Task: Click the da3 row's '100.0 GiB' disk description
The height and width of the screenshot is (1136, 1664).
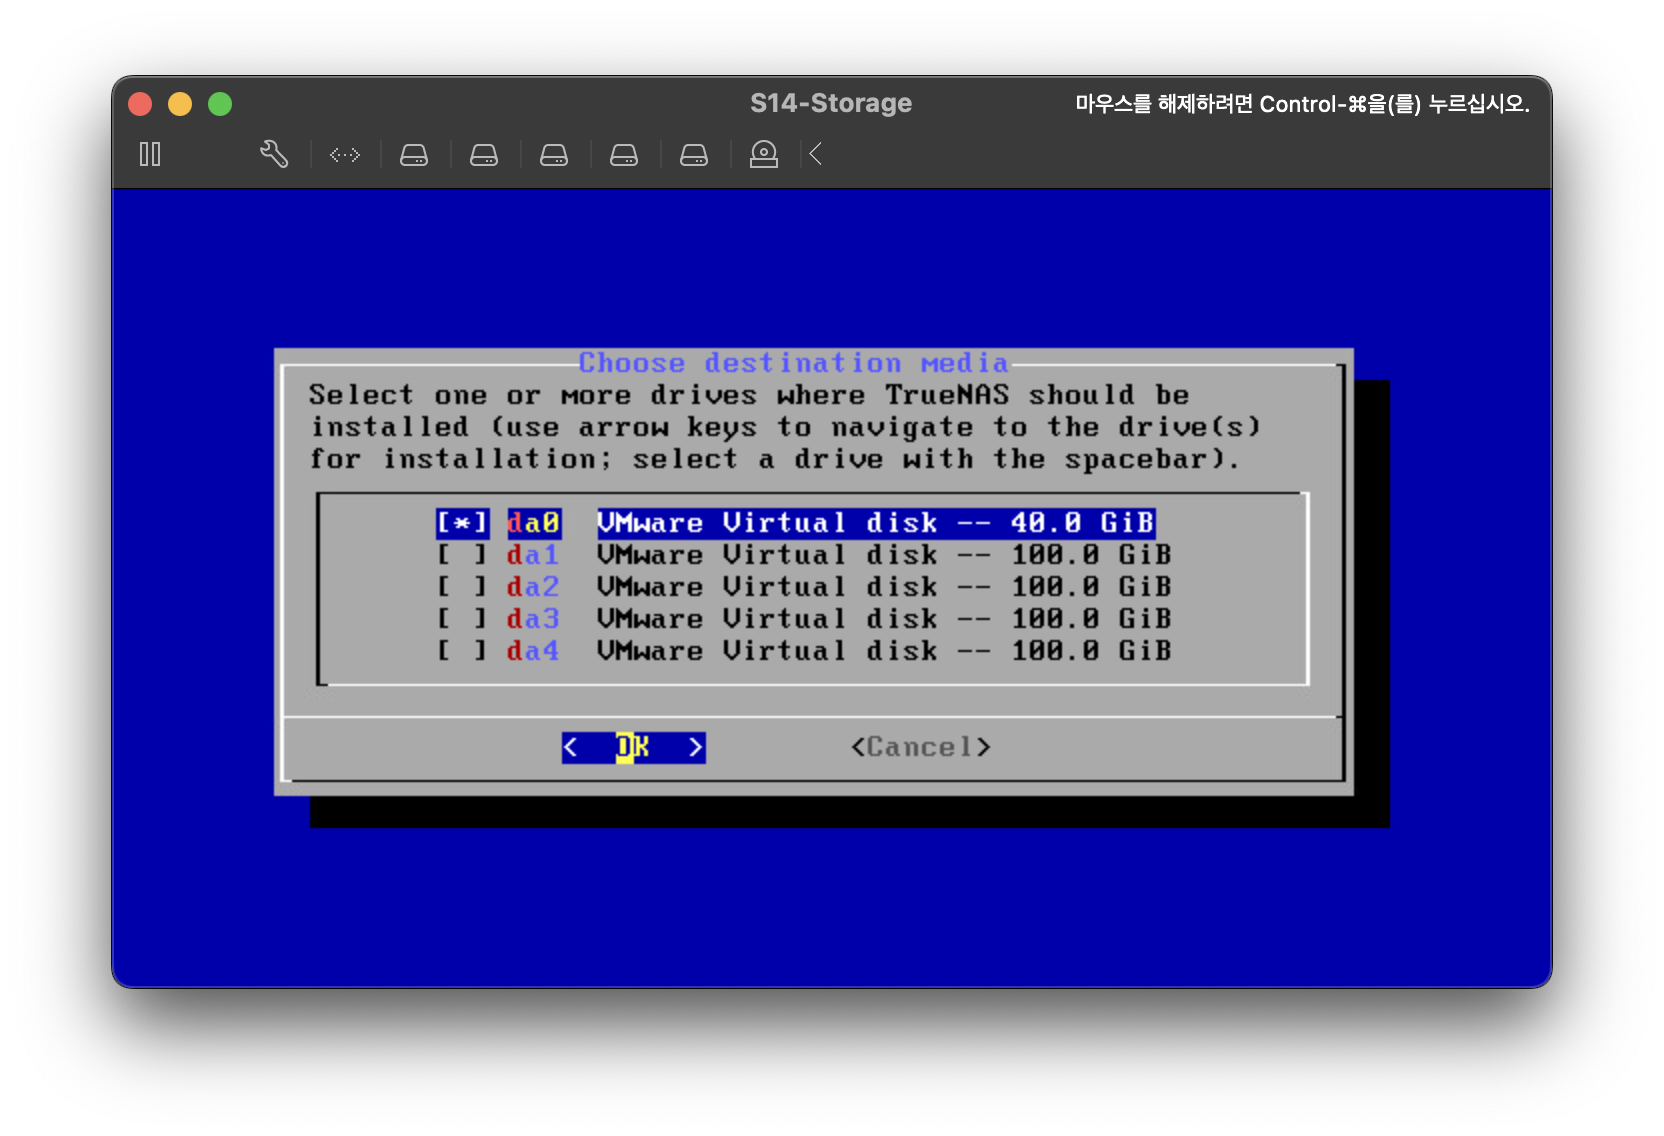Action: (884, 619)
